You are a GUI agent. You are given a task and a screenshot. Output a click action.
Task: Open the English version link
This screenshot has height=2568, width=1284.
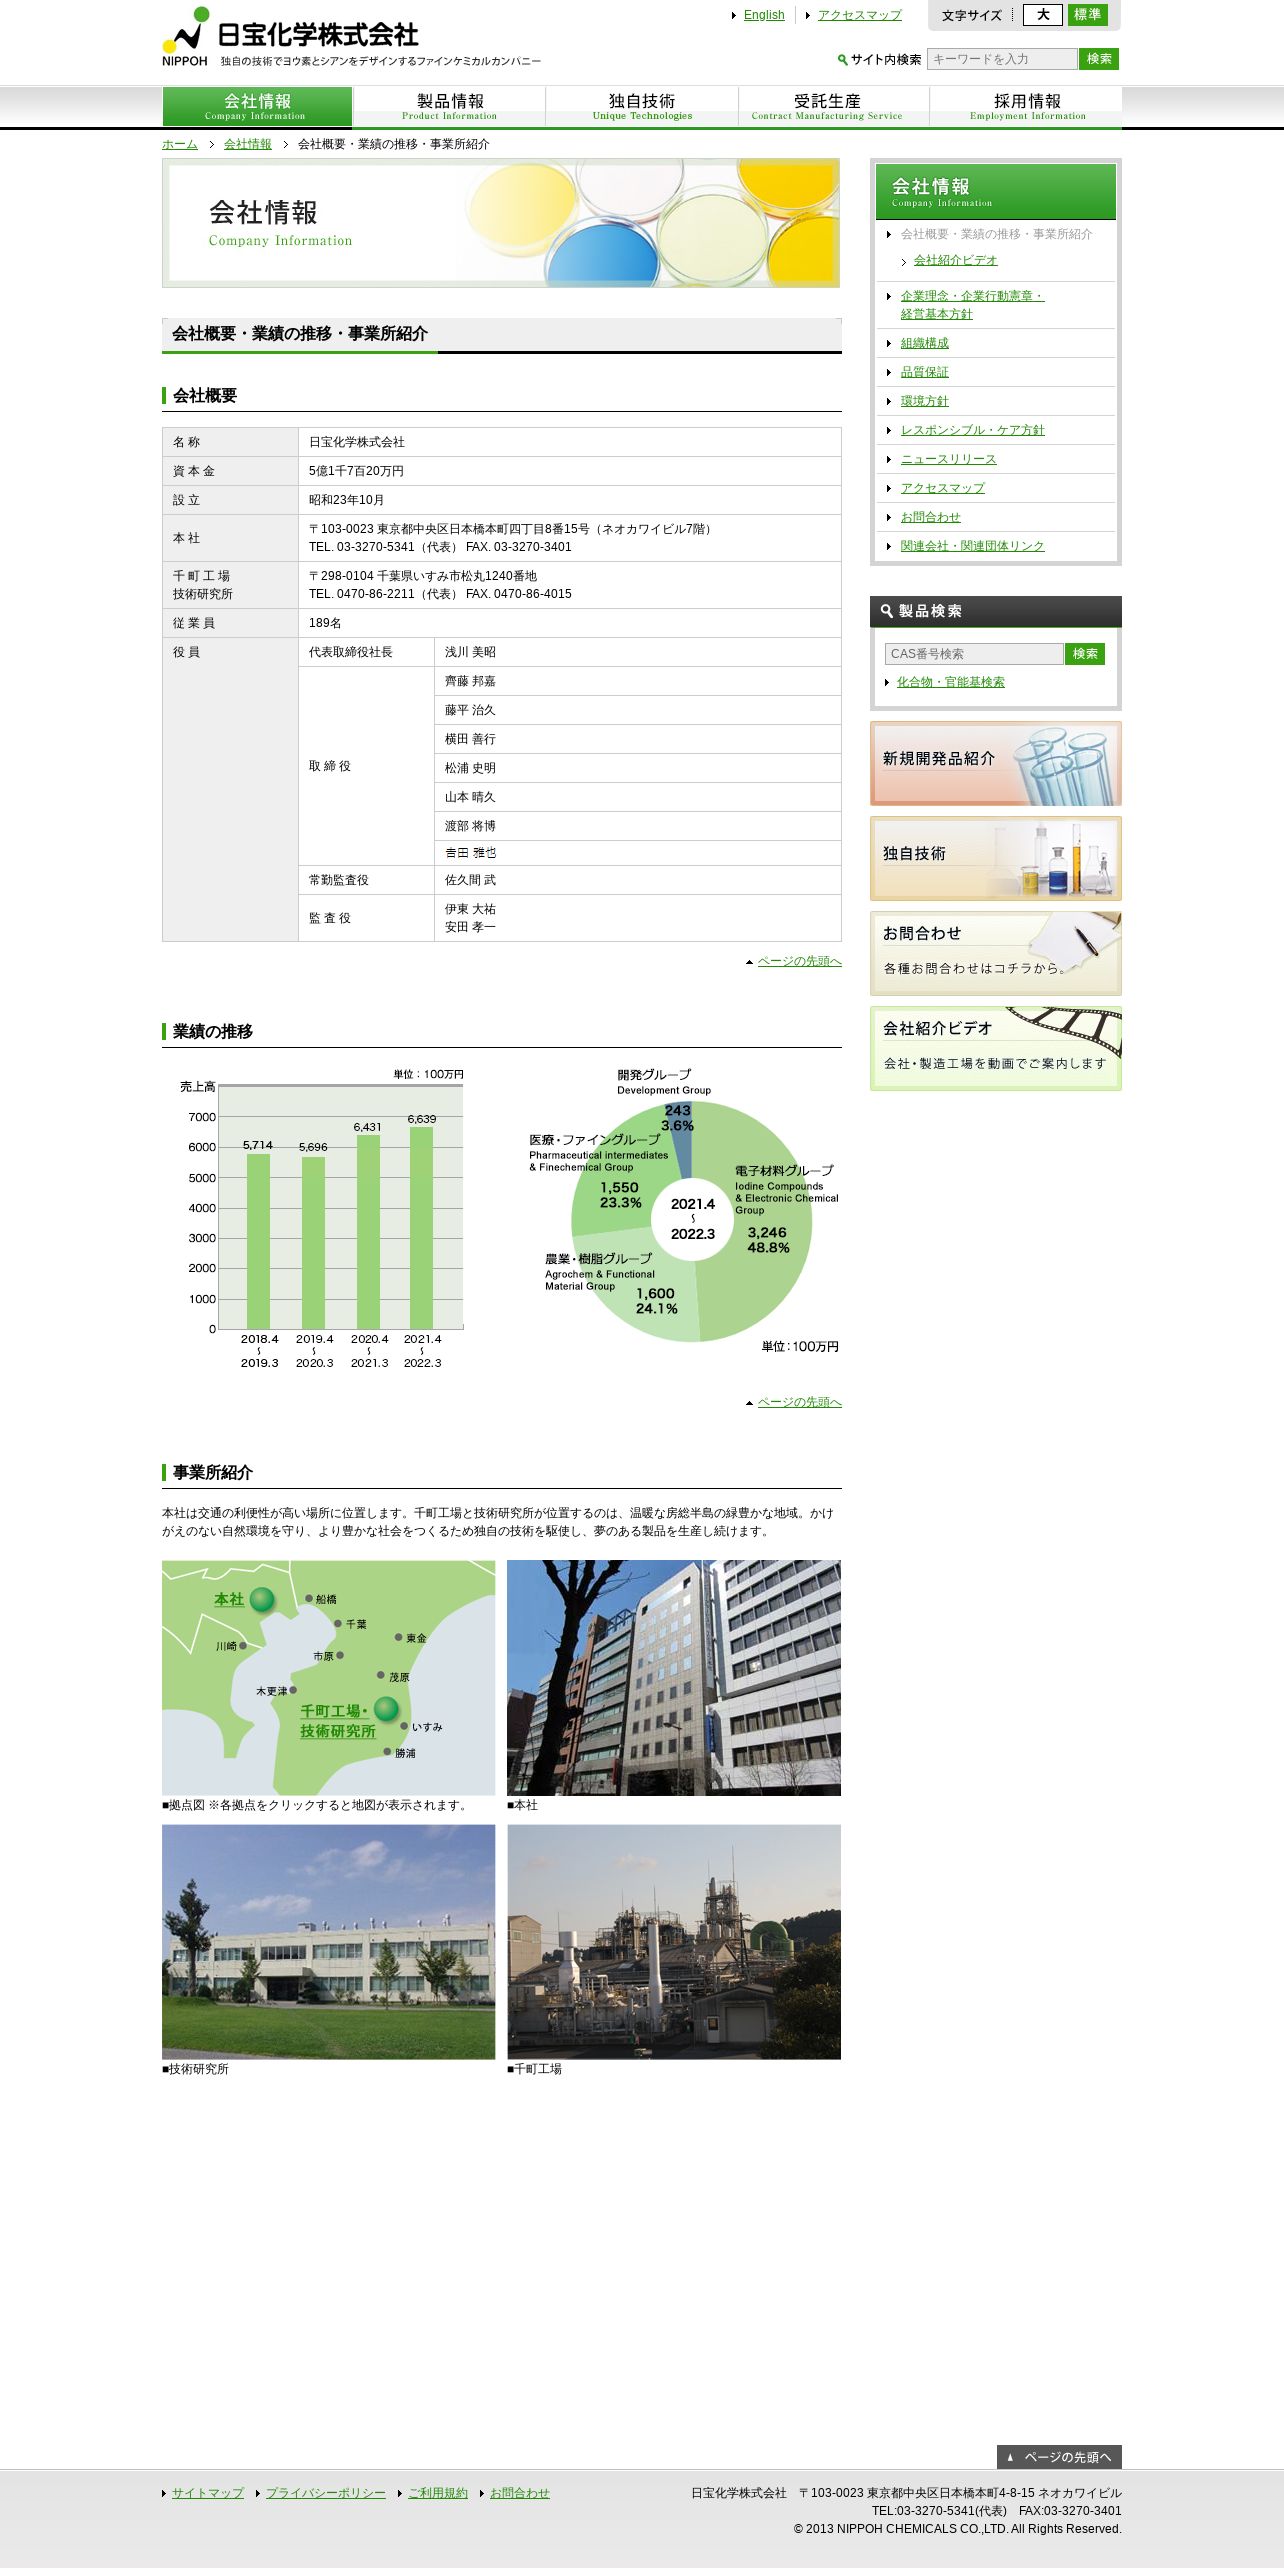pyautogui.click(x=764, y=15)
